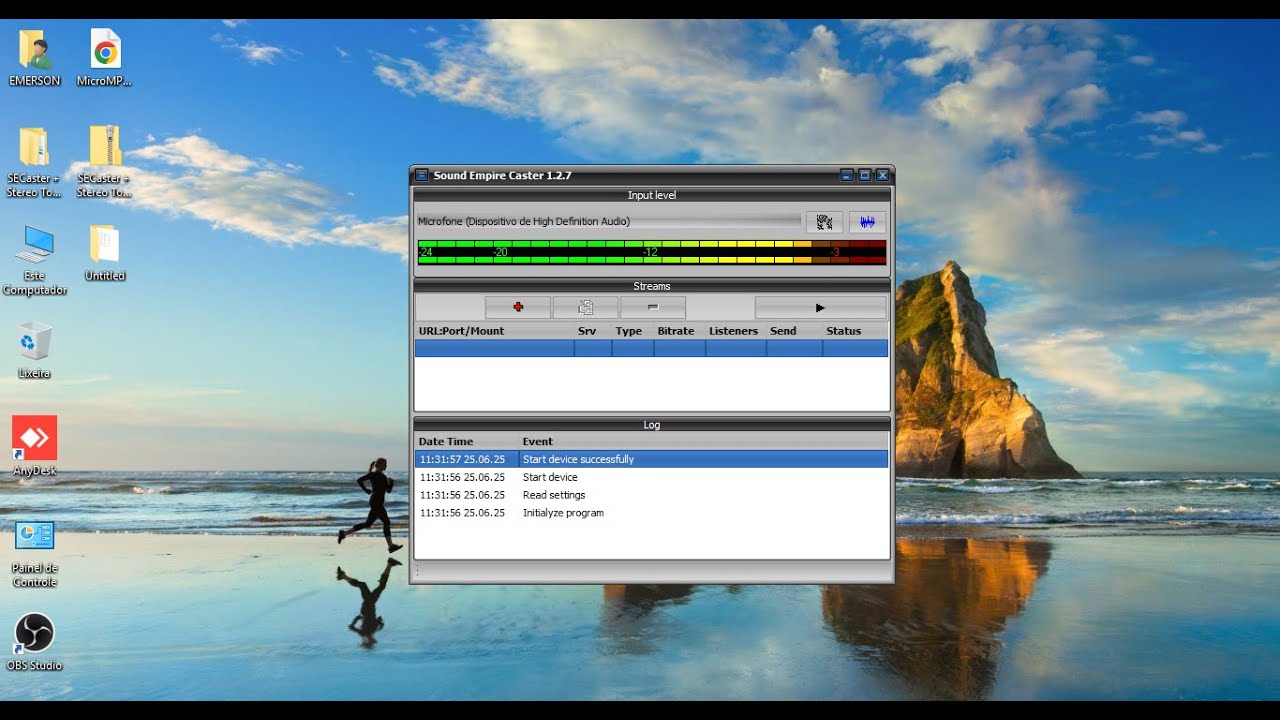Click the Microfone input device field

pos(608,221)
